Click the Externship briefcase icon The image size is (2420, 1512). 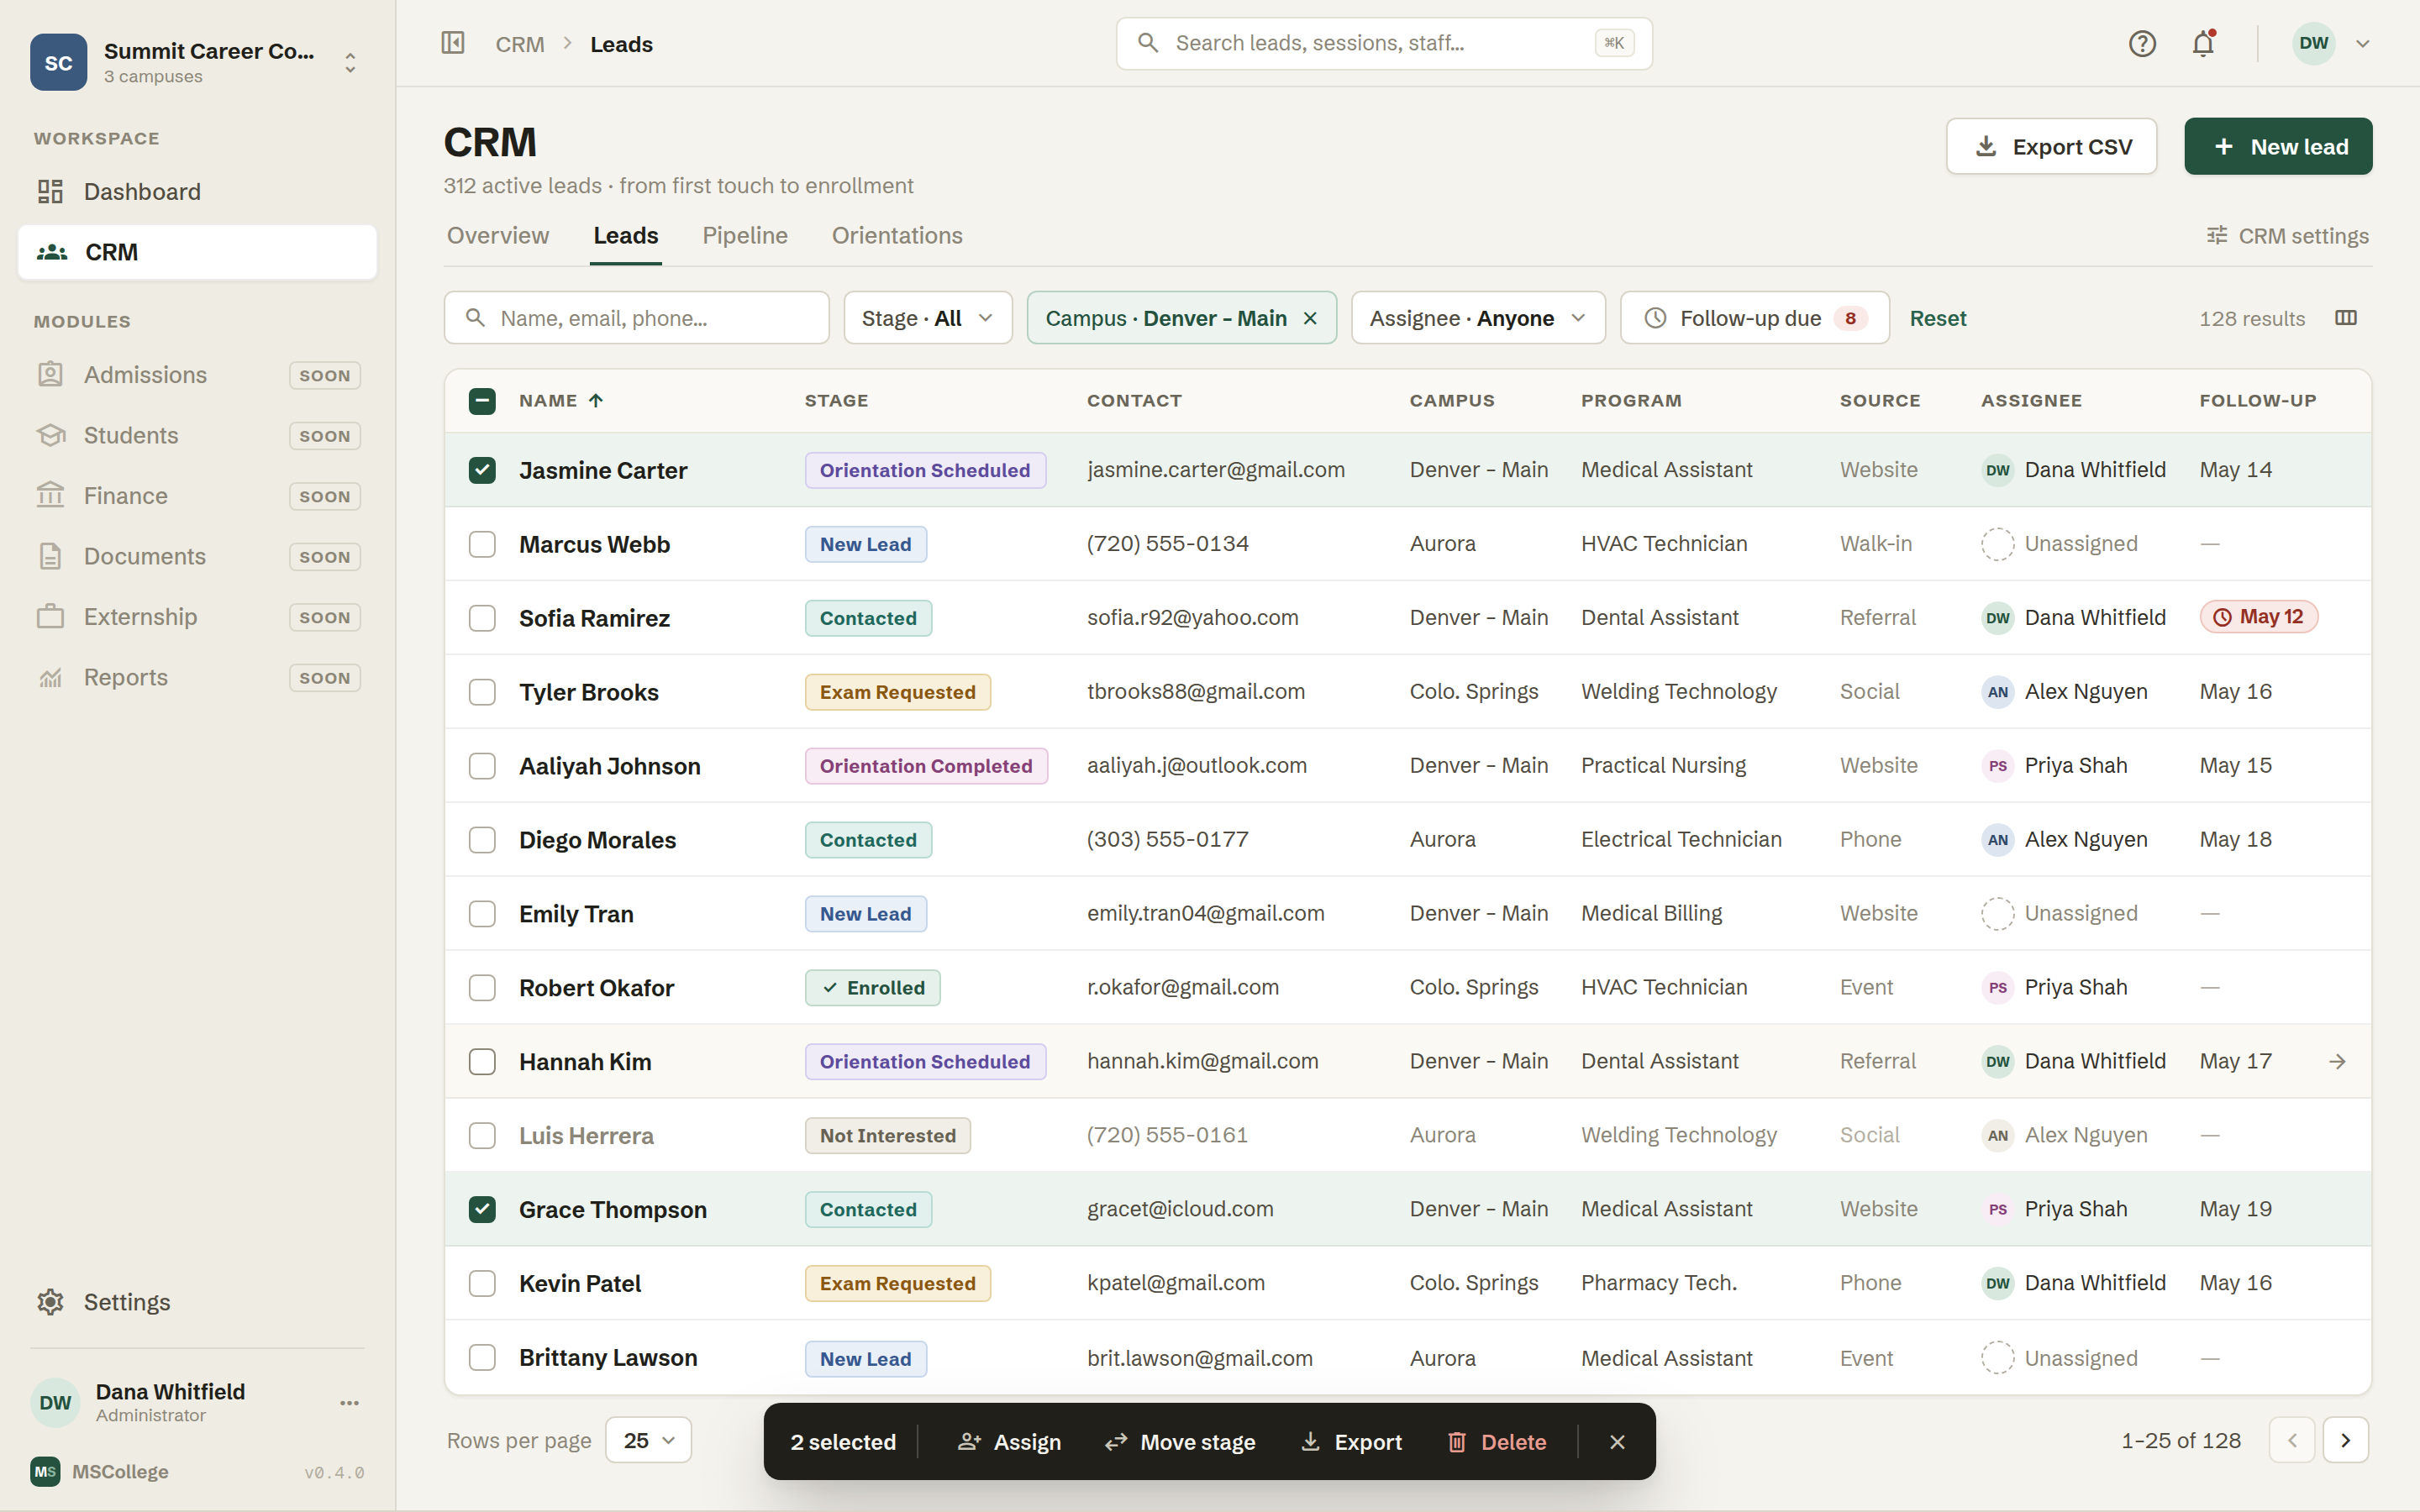(x=50, y=616)
